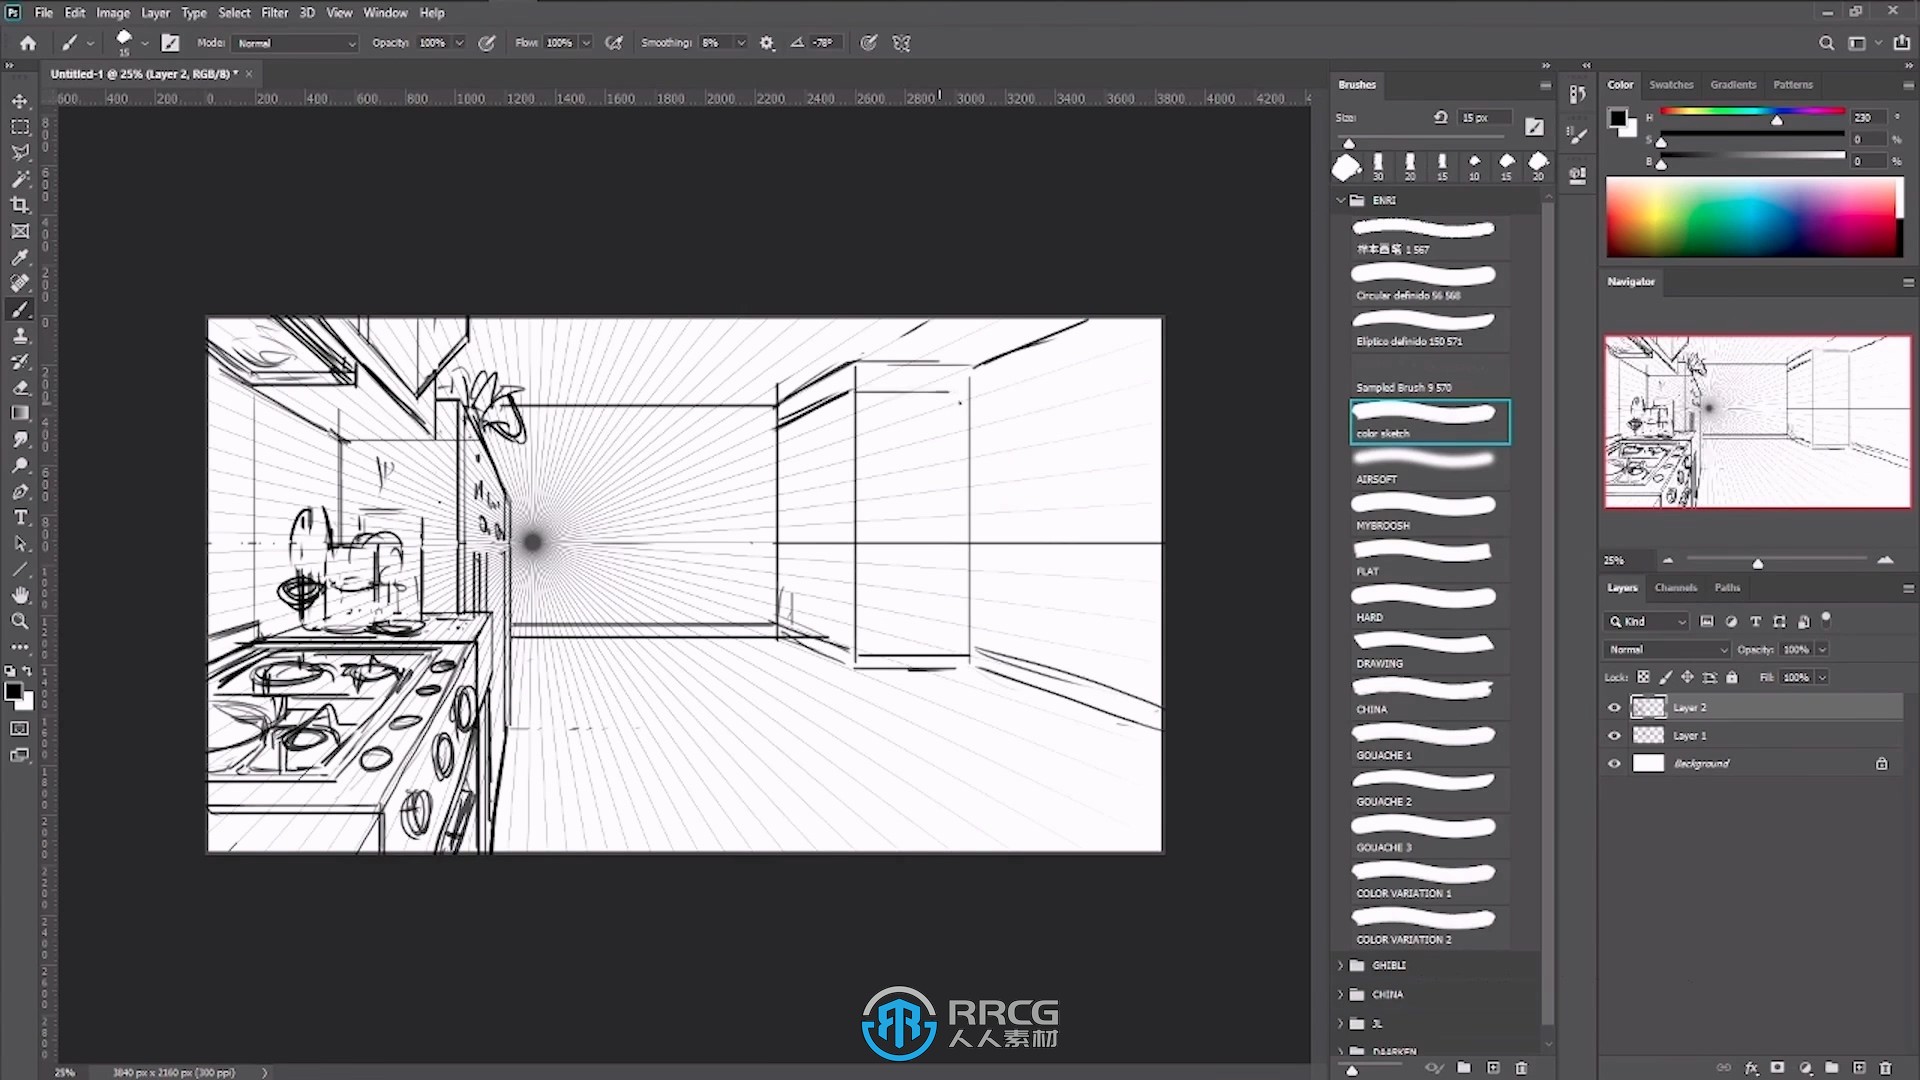1920x1080 pixels.
Task: Hide the Background layer eye
Action: click(x=1614, y=763)
